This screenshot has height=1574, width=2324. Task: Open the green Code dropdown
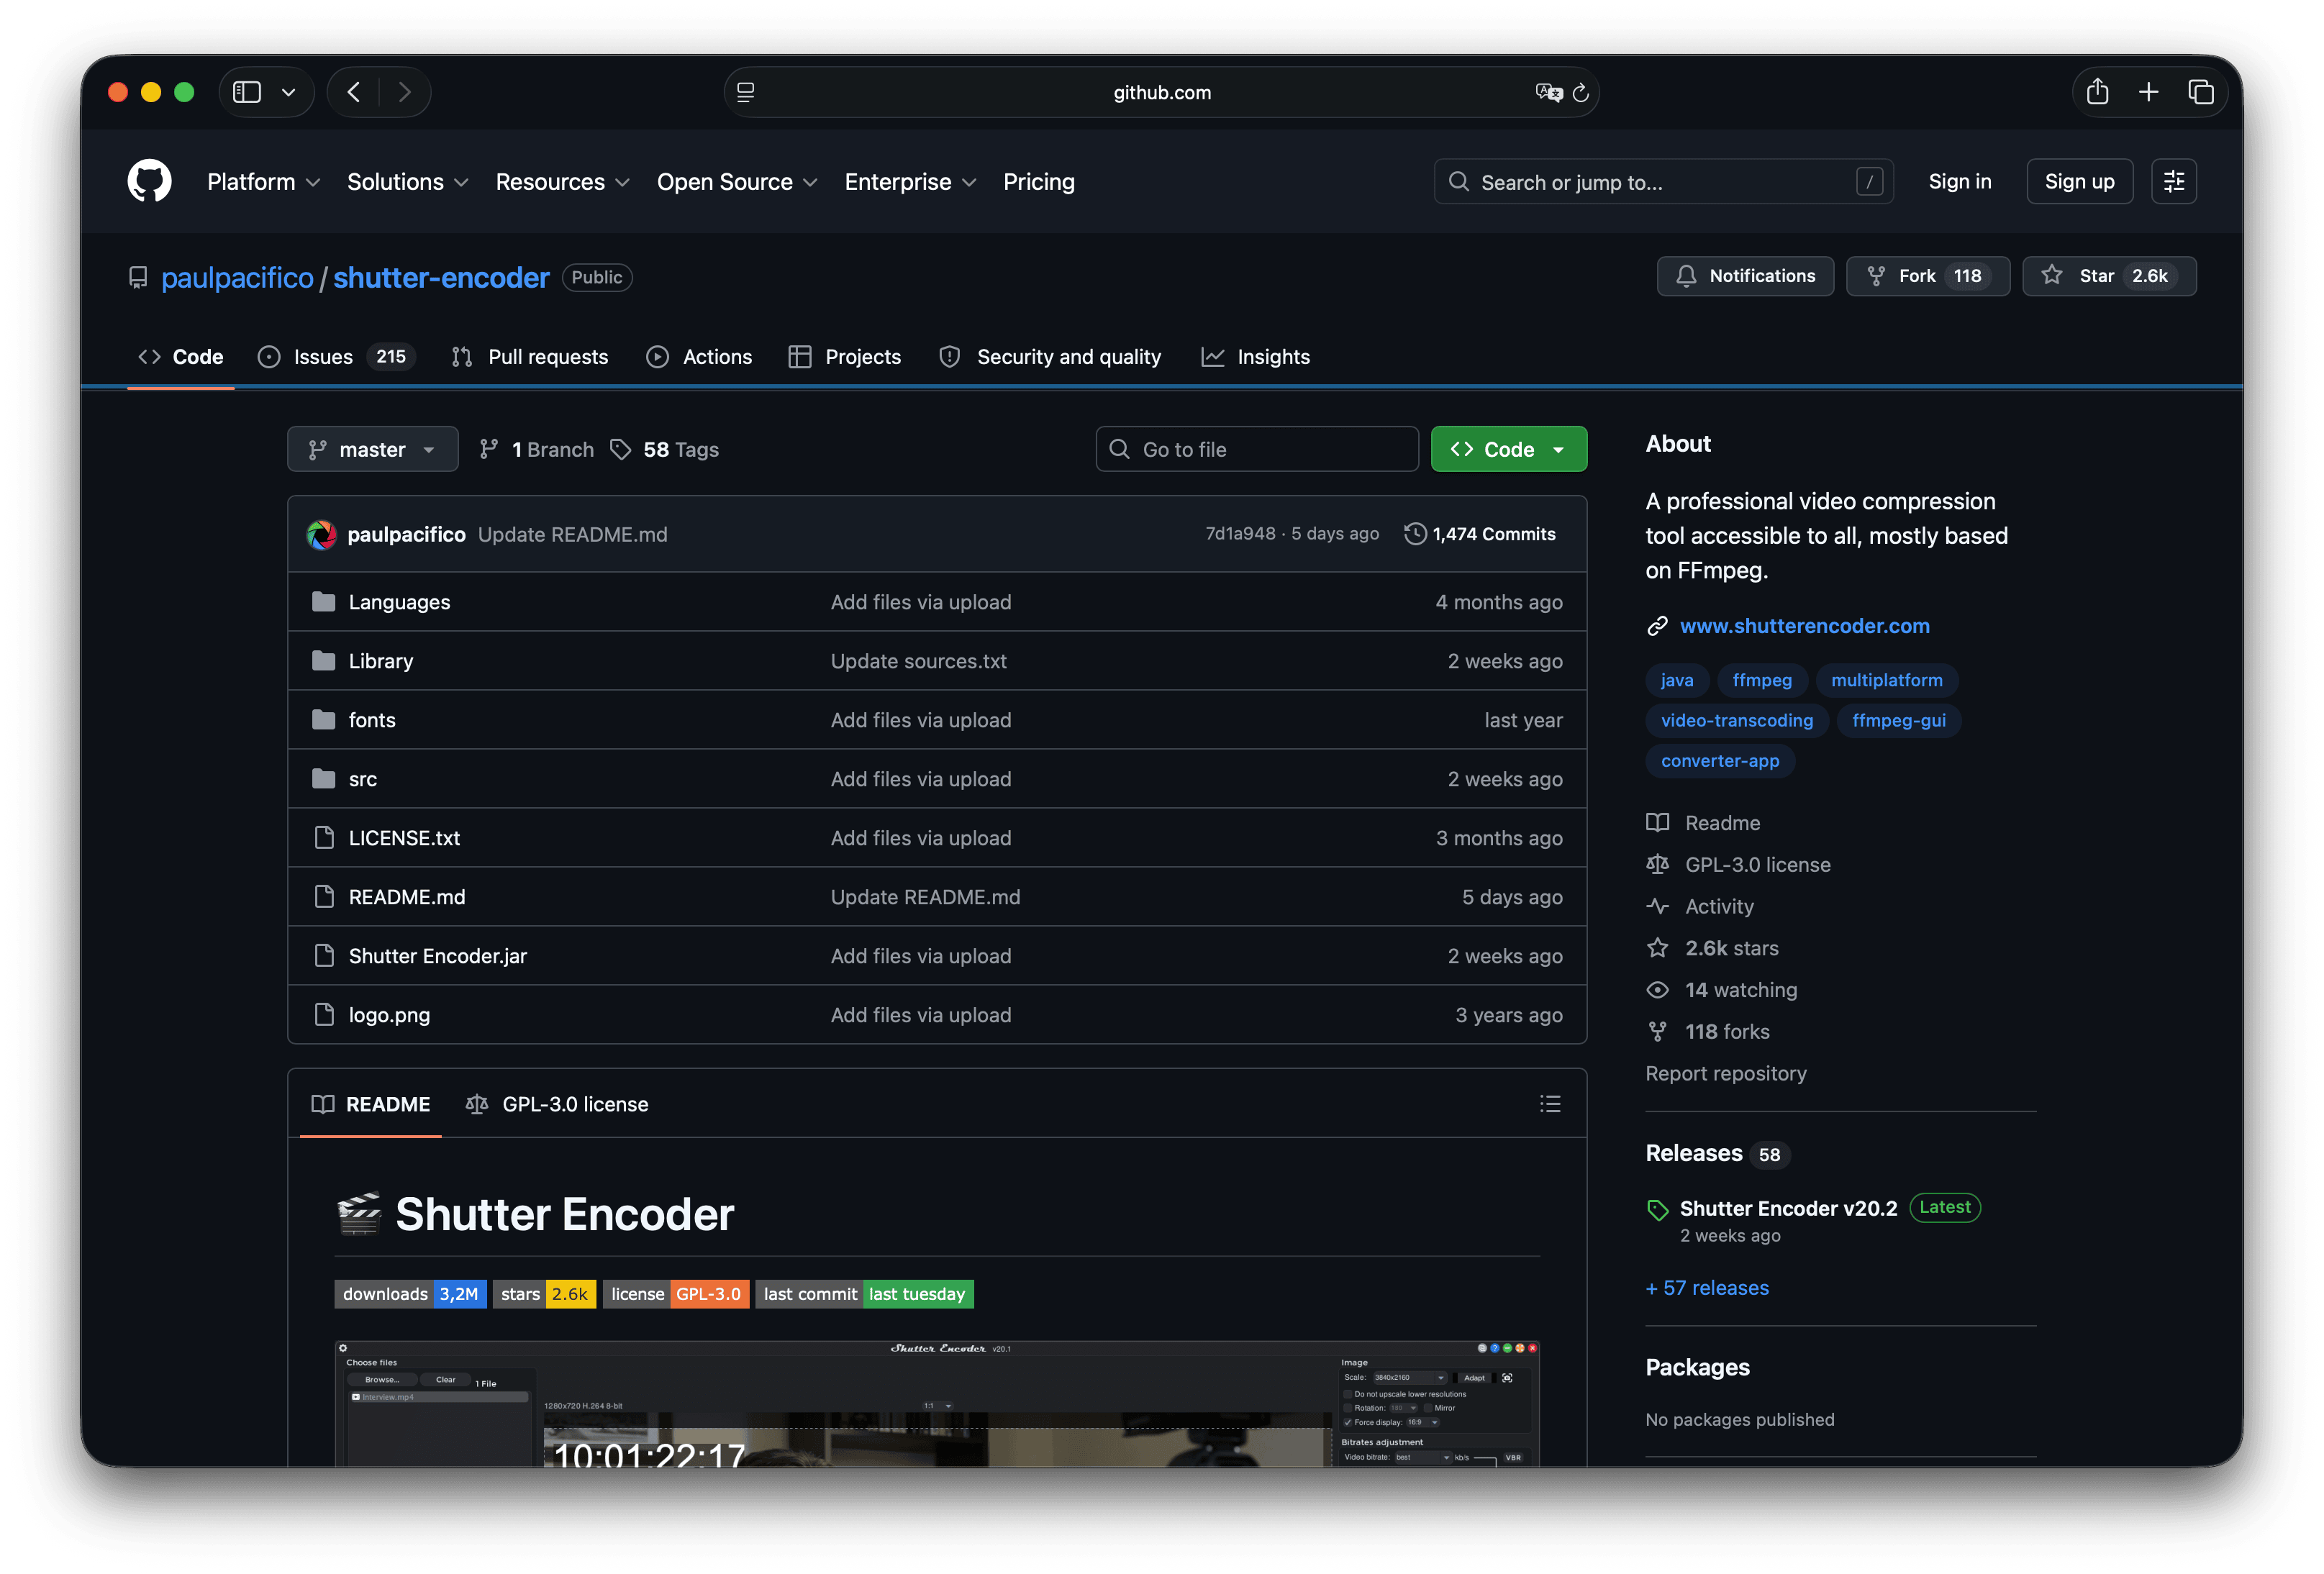tap(1508, 450)
